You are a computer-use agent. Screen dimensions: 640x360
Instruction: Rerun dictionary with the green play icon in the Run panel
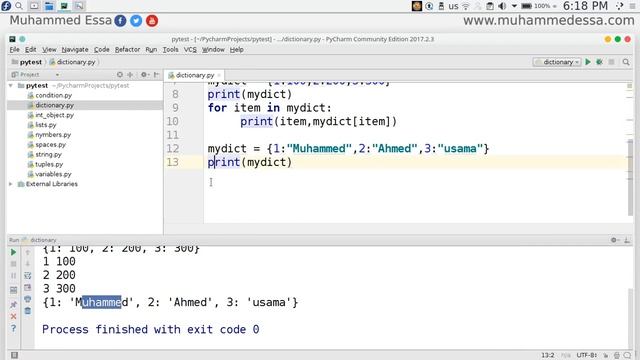pos(13,252)
